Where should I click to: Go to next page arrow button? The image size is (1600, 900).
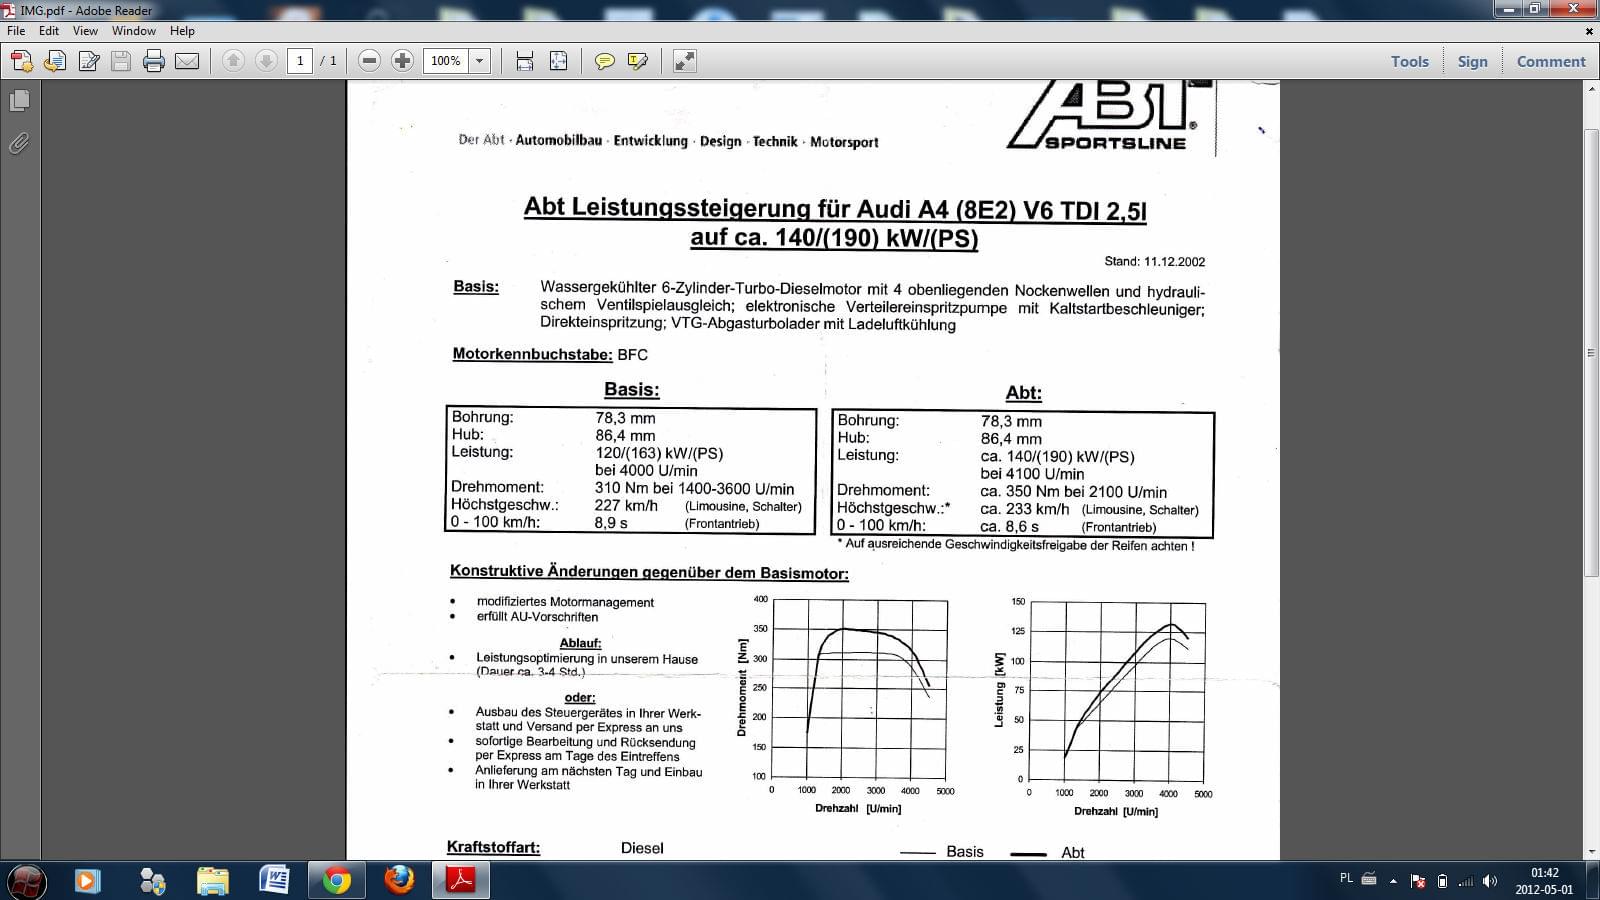coord(266,61)
